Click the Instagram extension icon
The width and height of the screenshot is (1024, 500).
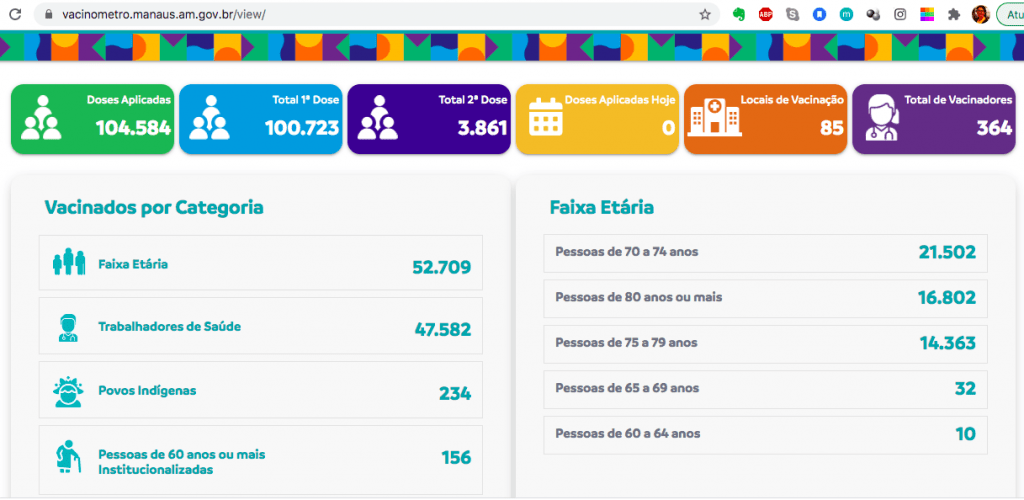pos(900,14)
